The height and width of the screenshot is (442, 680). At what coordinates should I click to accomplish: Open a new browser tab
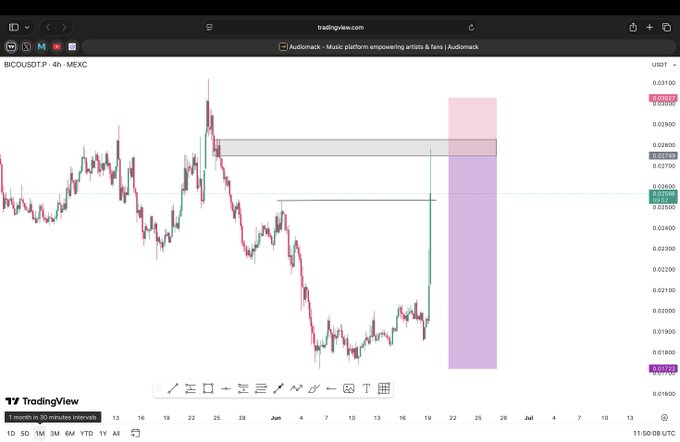[650, 27]
